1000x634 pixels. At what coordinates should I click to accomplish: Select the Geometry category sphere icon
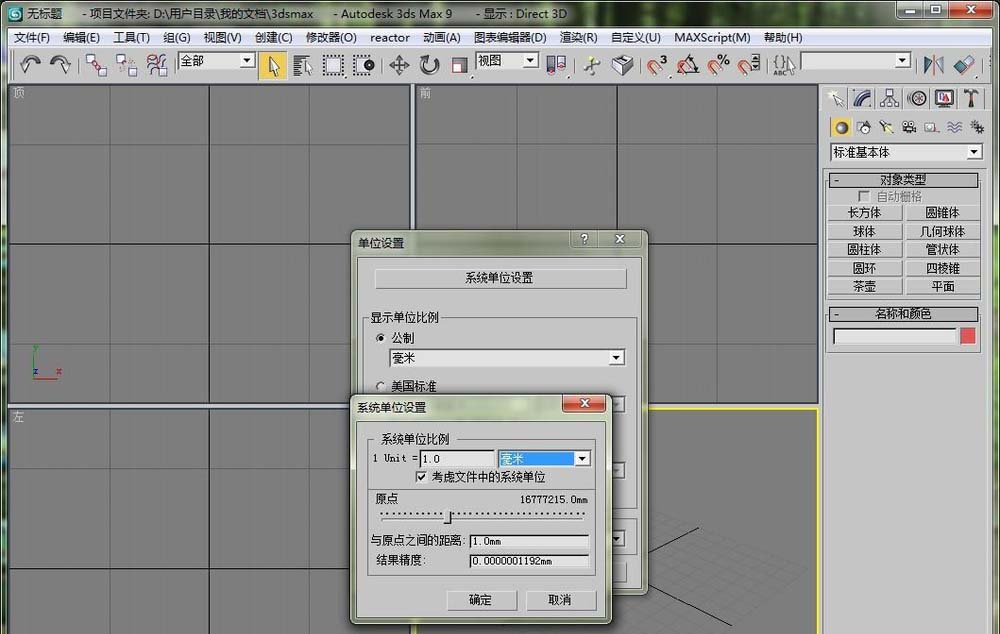[841, 128]
